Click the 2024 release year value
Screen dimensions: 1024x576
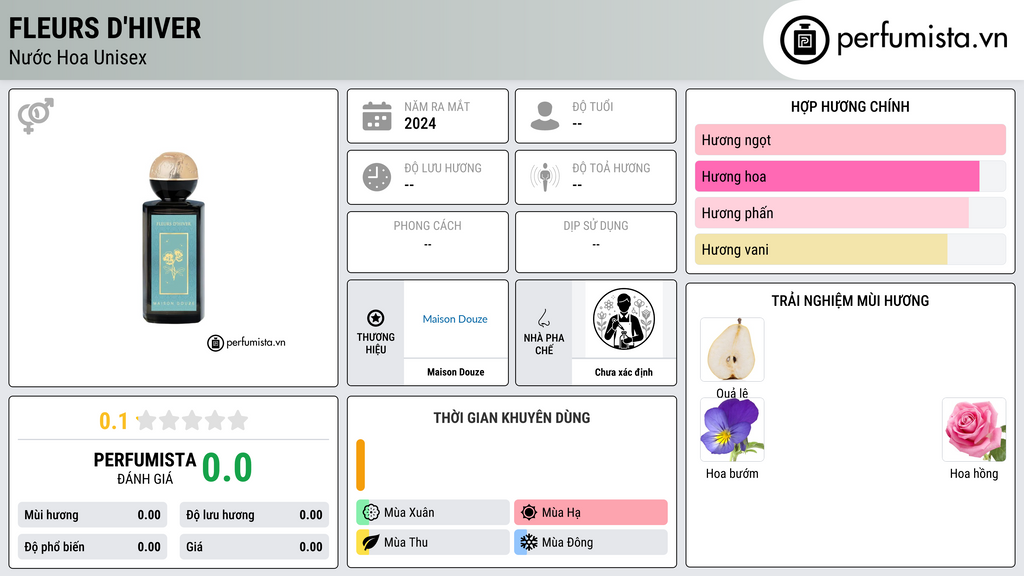(x=420, y=123)
